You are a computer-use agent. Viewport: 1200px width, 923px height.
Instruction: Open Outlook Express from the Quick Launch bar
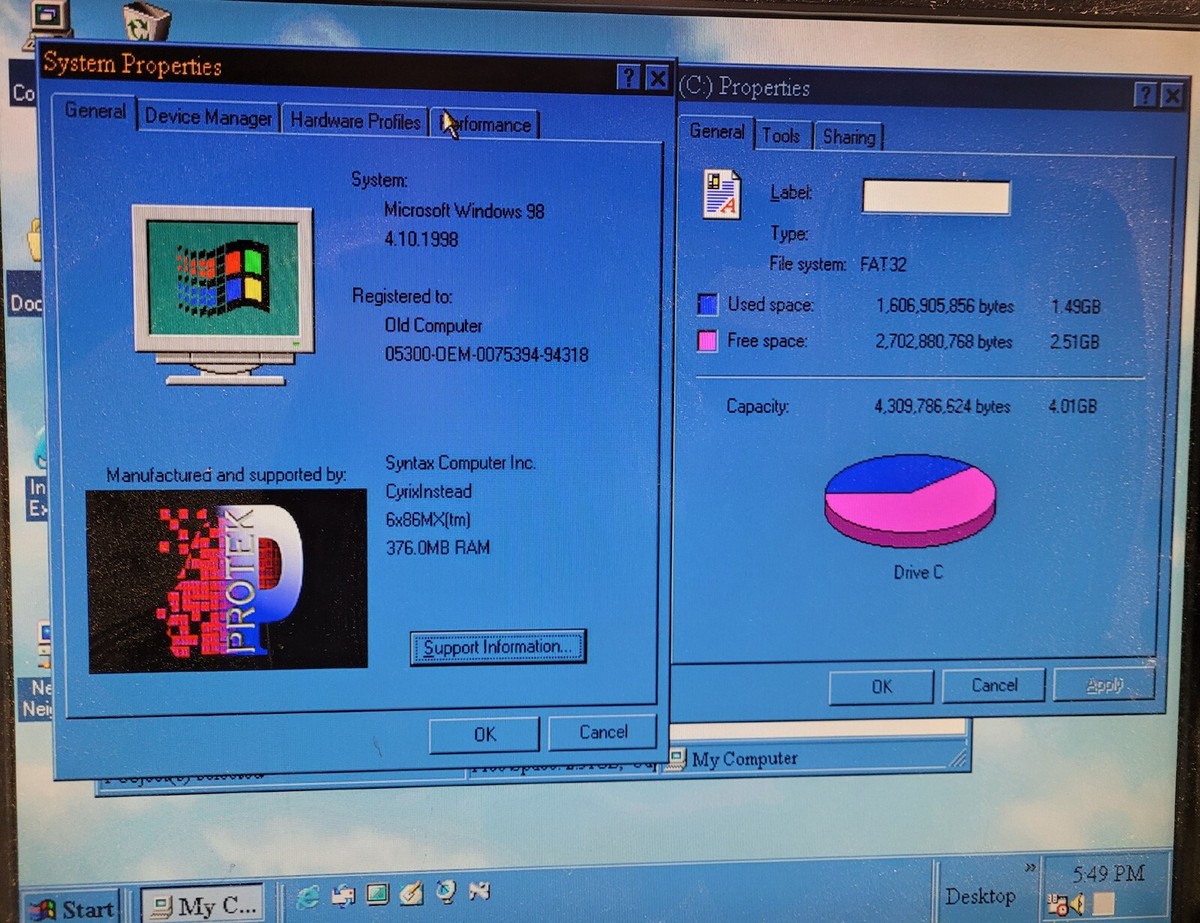(x=344, y=894)
